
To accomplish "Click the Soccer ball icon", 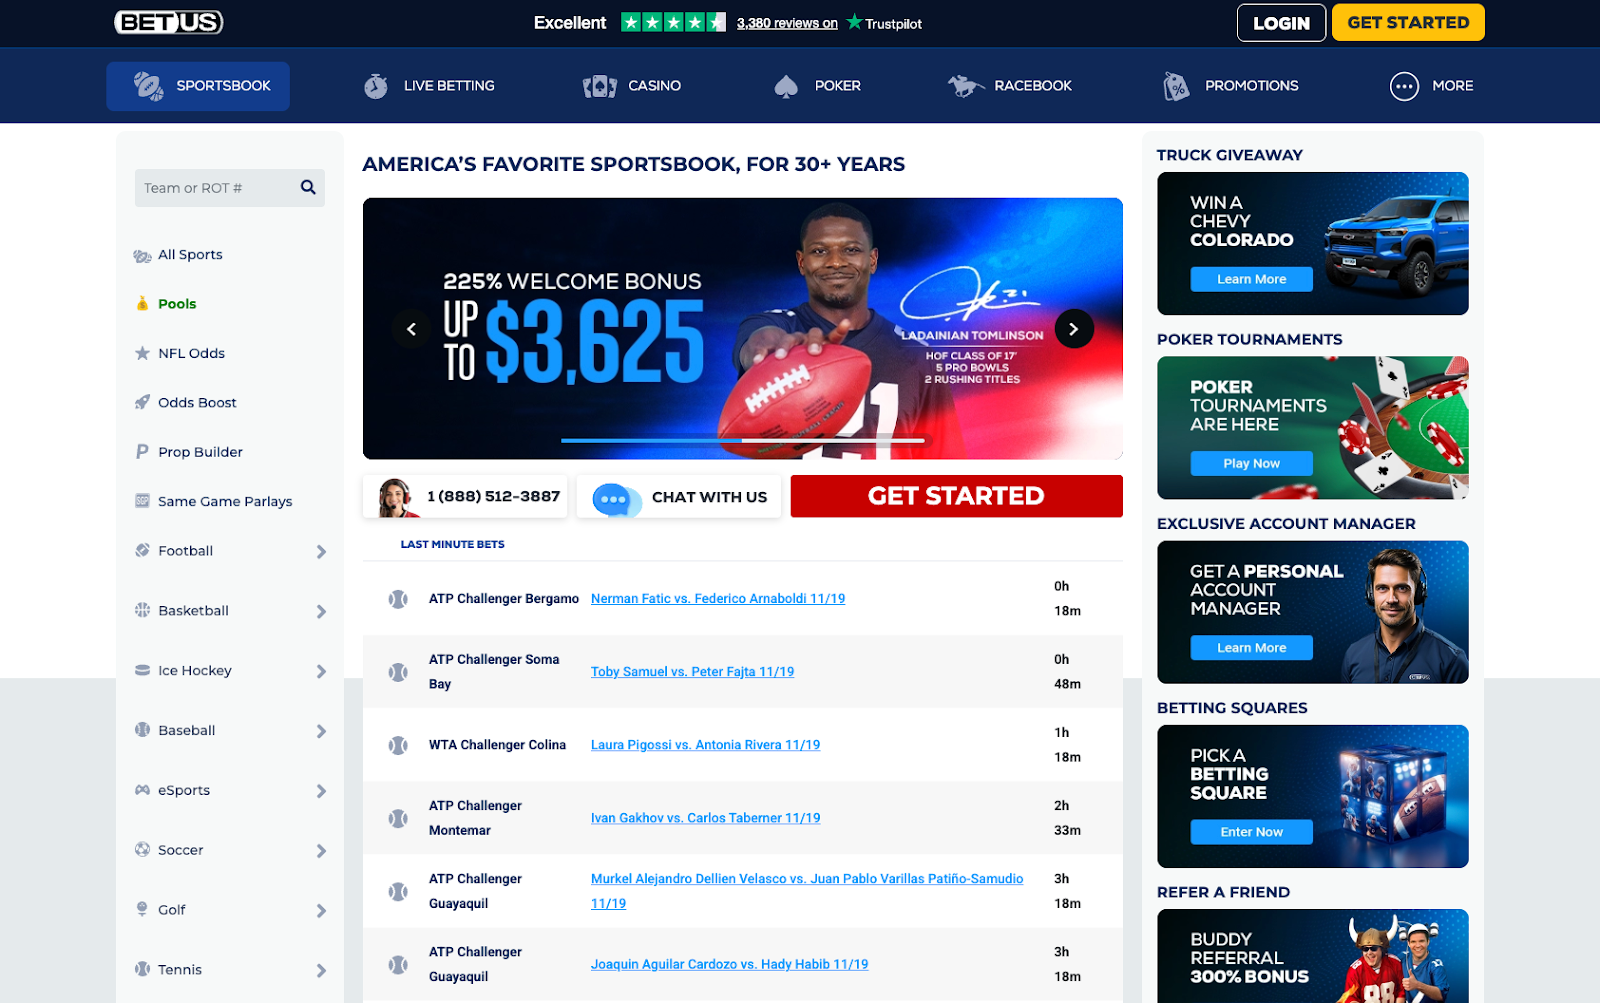I will [x=142, y=850].
